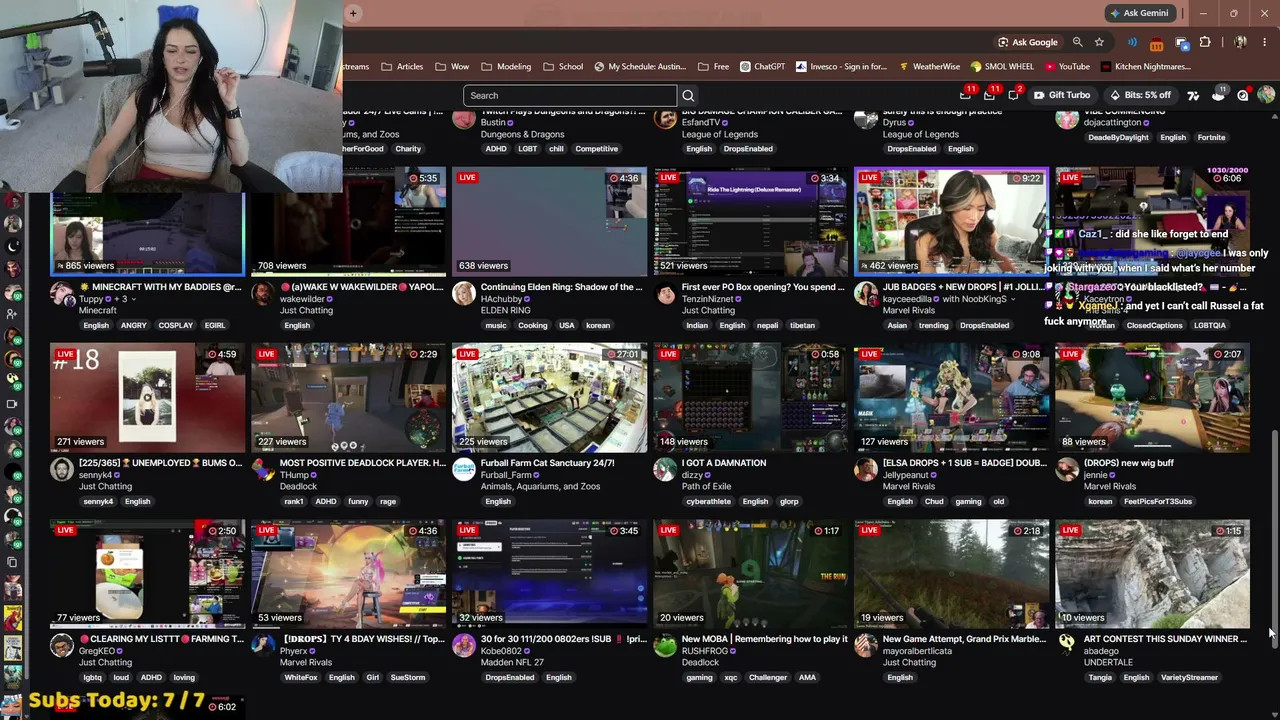The width and height of the screenshot is (1280, 720).
Task: Open the Chrome extensions puzzle icon
Action: tap(1205, 42)
